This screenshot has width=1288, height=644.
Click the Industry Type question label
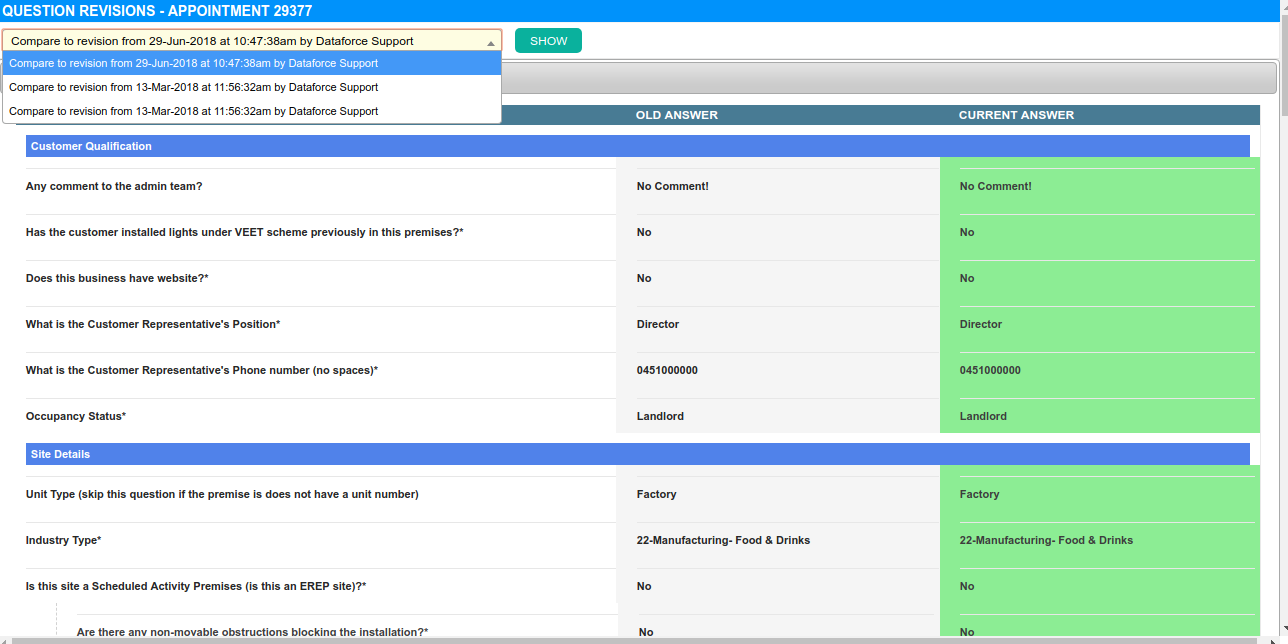(63, 540)
